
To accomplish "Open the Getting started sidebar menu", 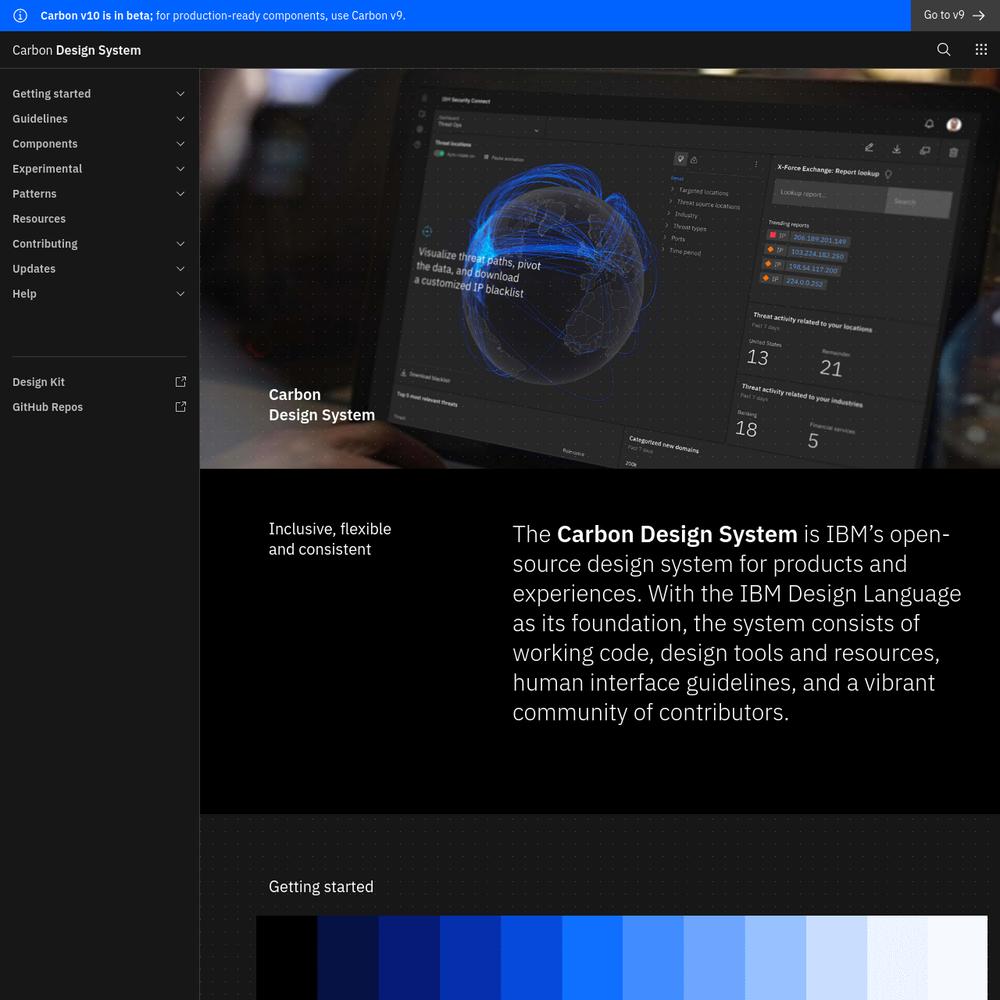I will 99,94.
